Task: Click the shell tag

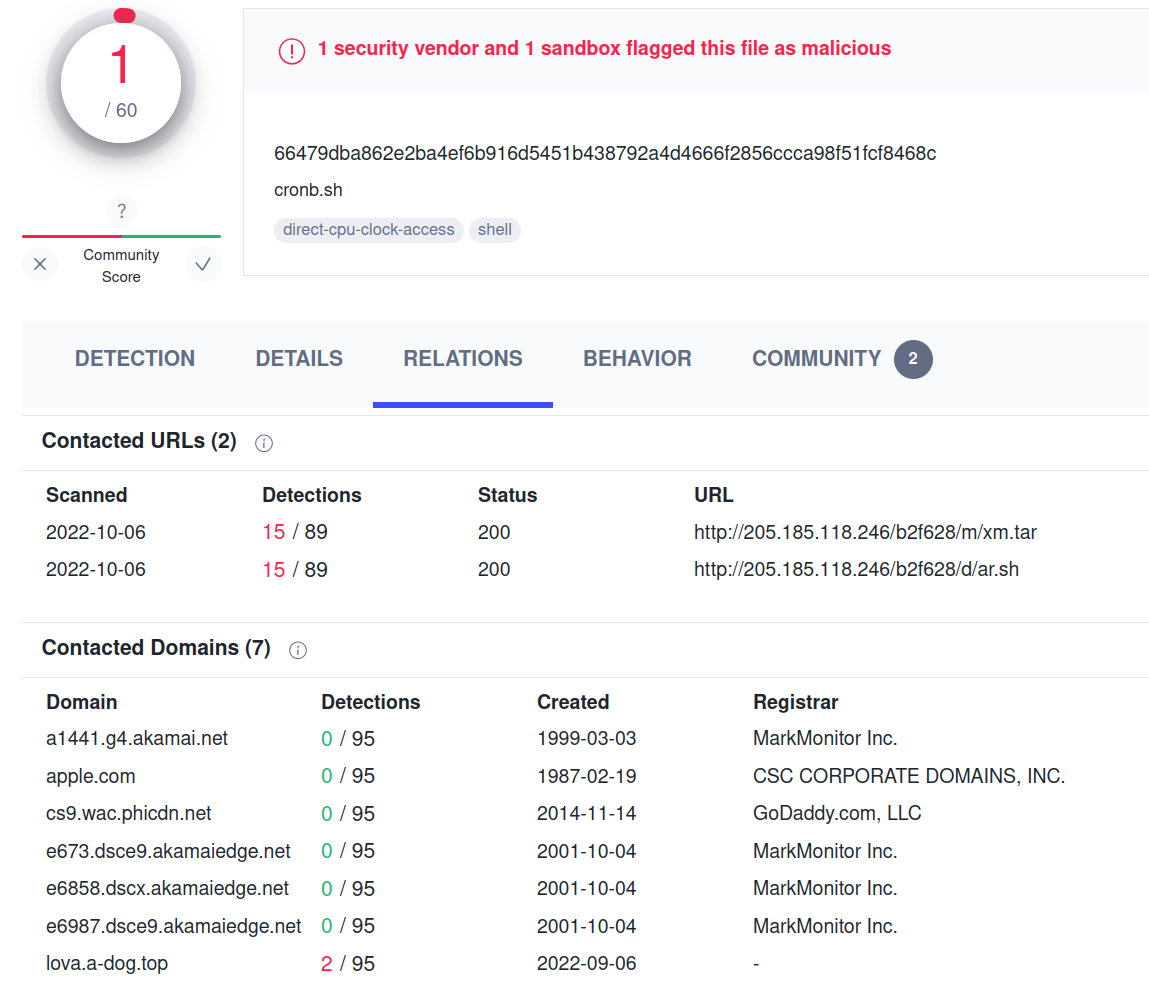Action: click(x=495, y=230)
